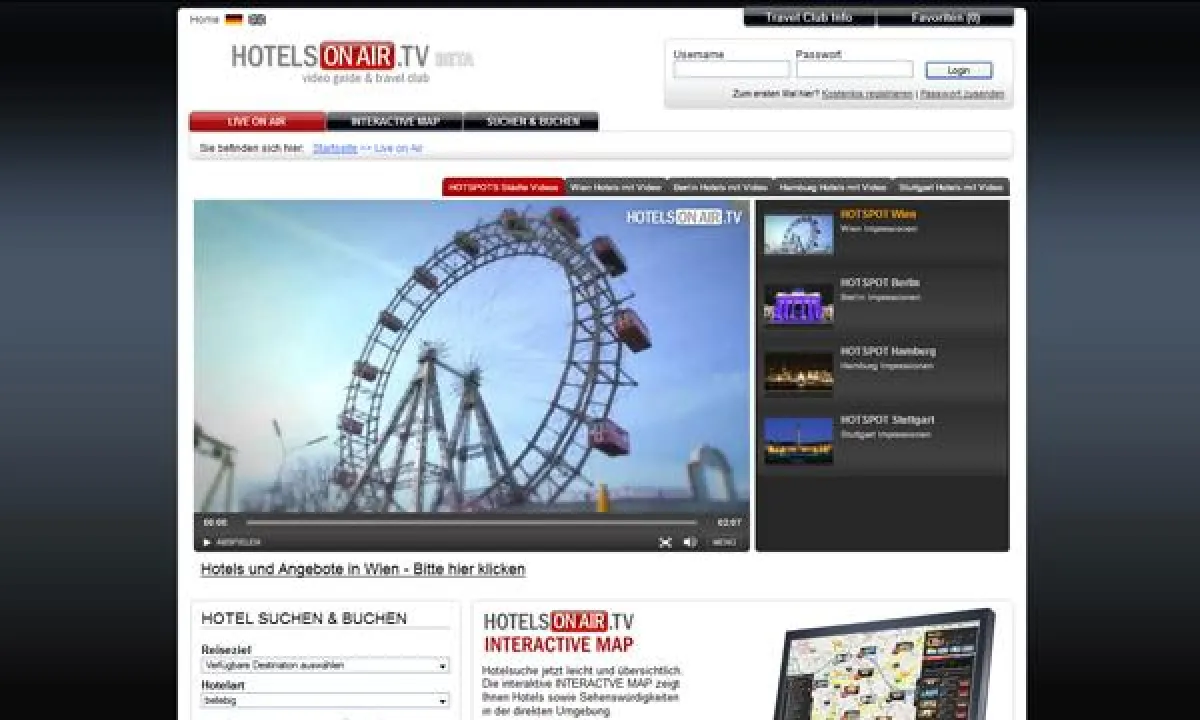The image size is (1200, 720).
Task: Switch to Wien Hotels mit Video
Action: click(x=613, y=186)
